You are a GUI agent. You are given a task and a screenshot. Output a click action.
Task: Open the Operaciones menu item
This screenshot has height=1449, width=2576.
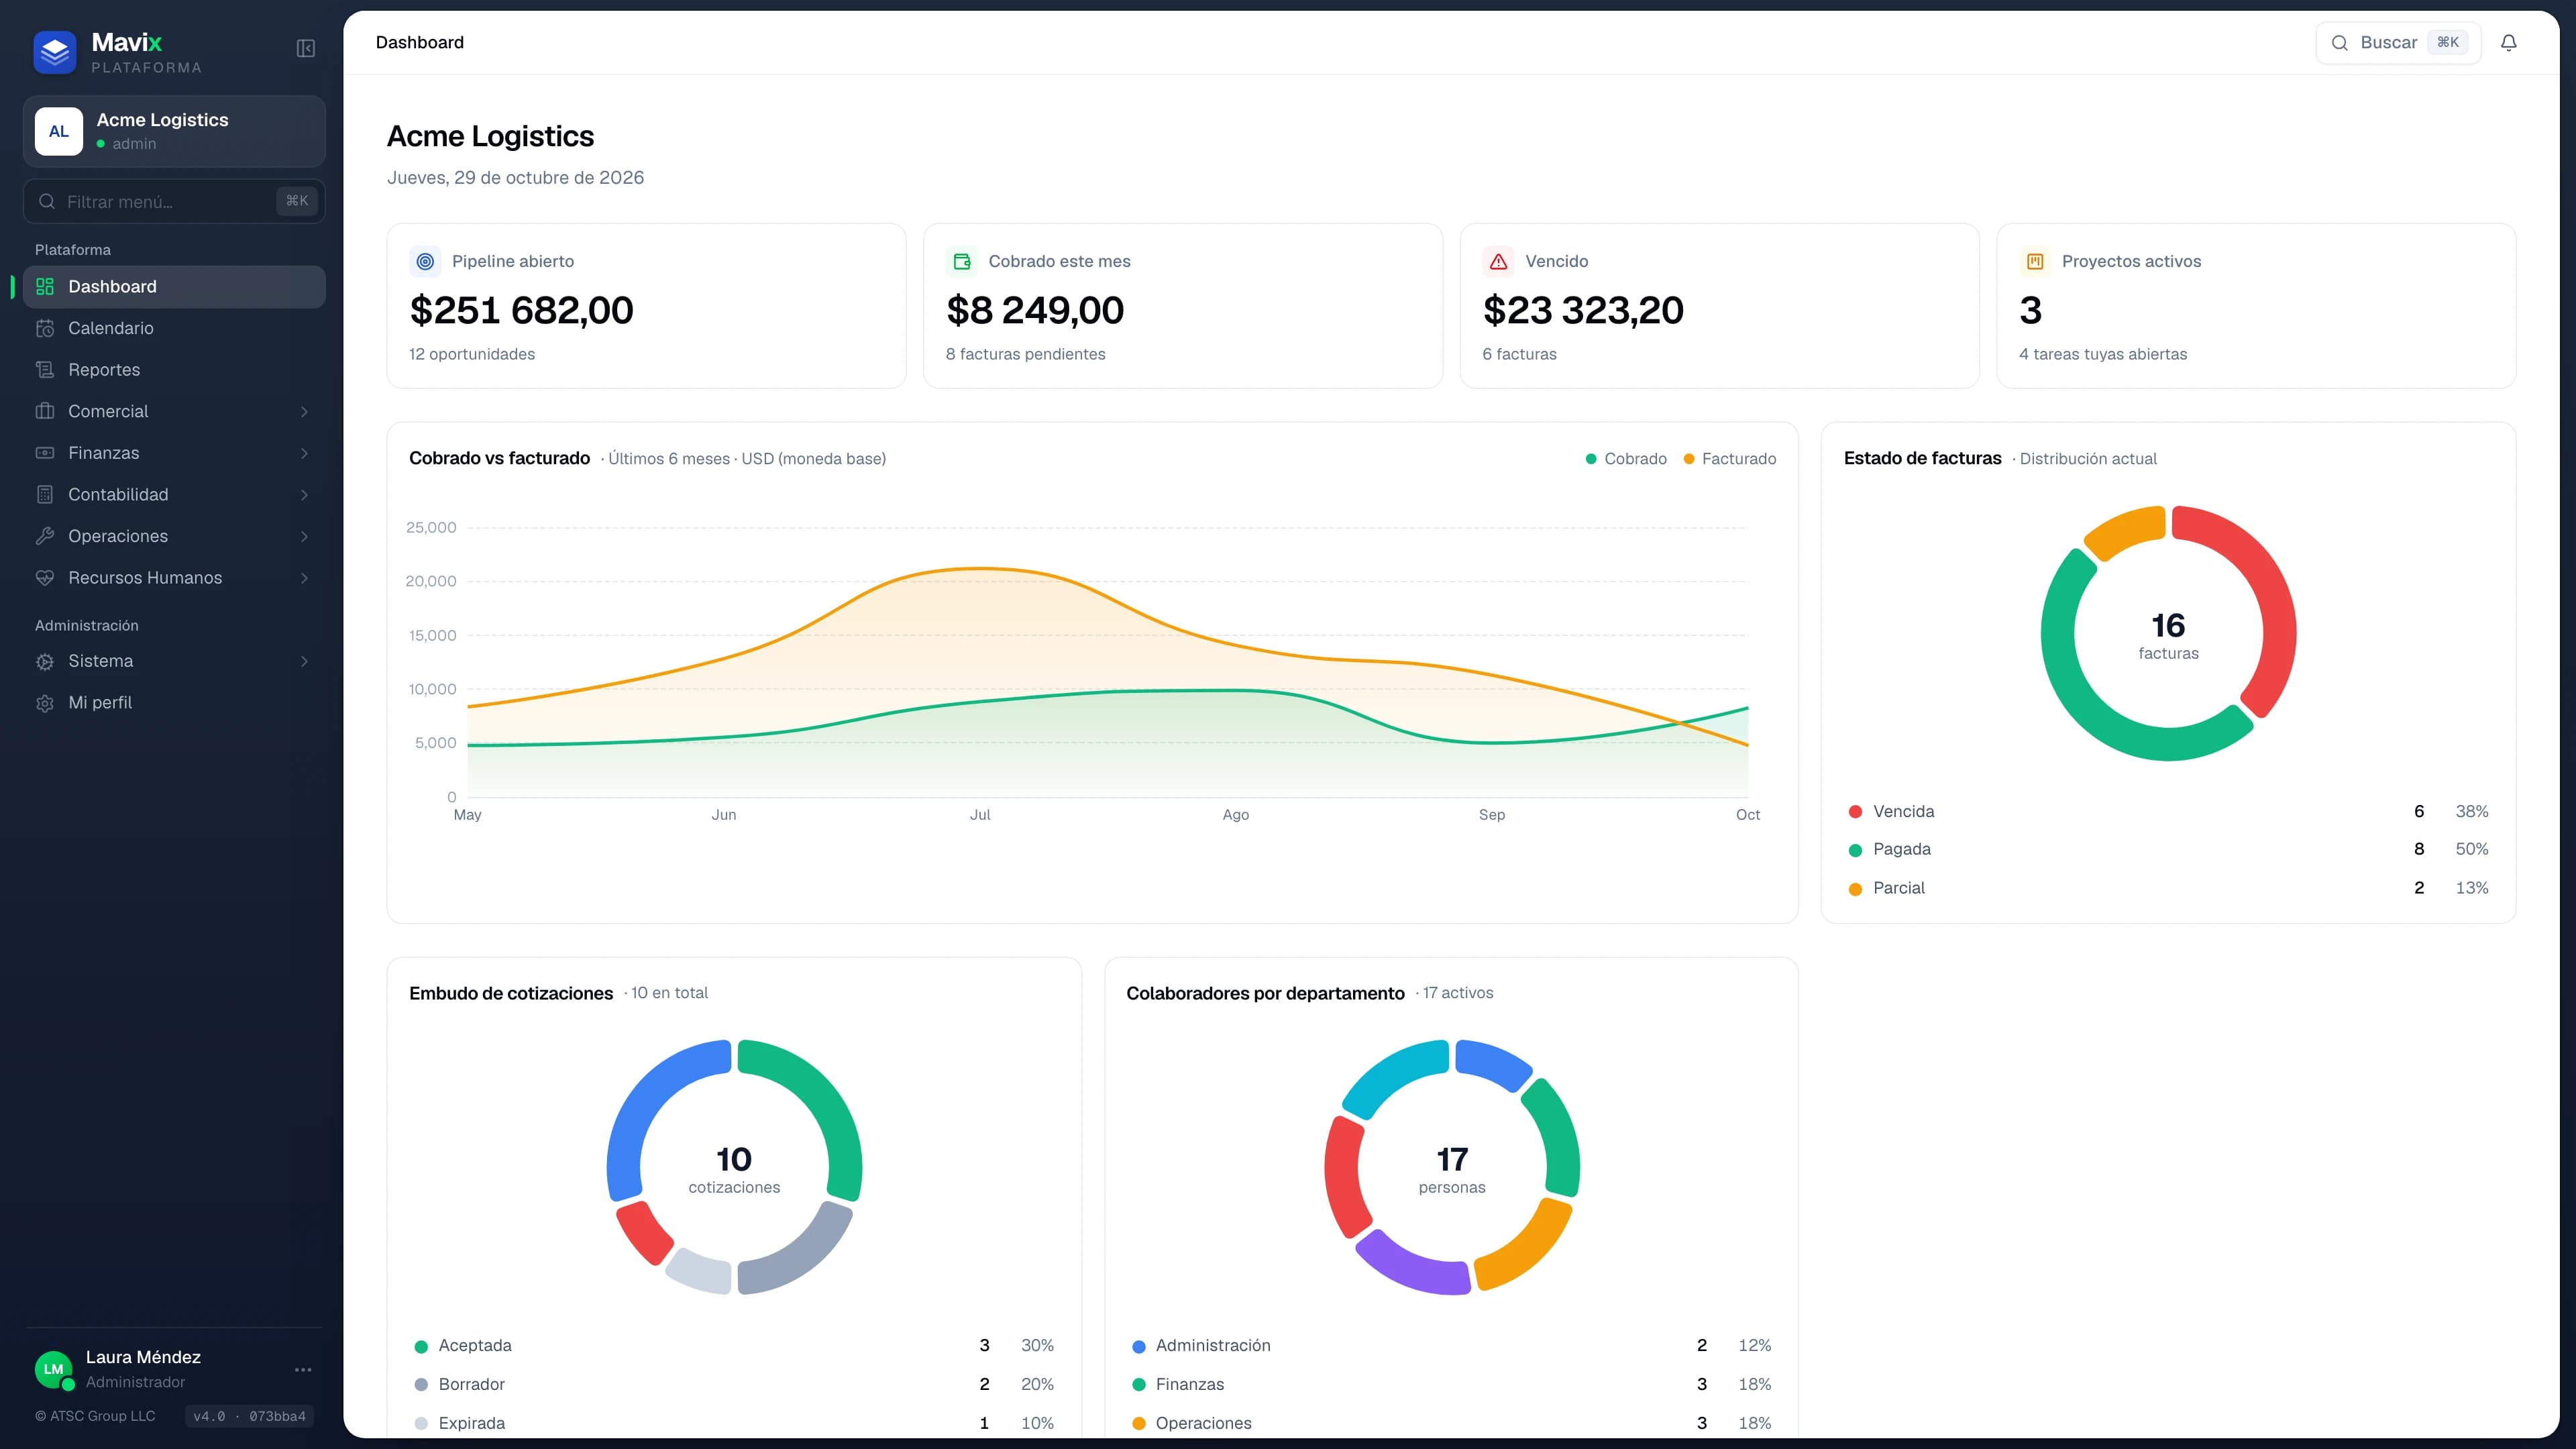174,536
